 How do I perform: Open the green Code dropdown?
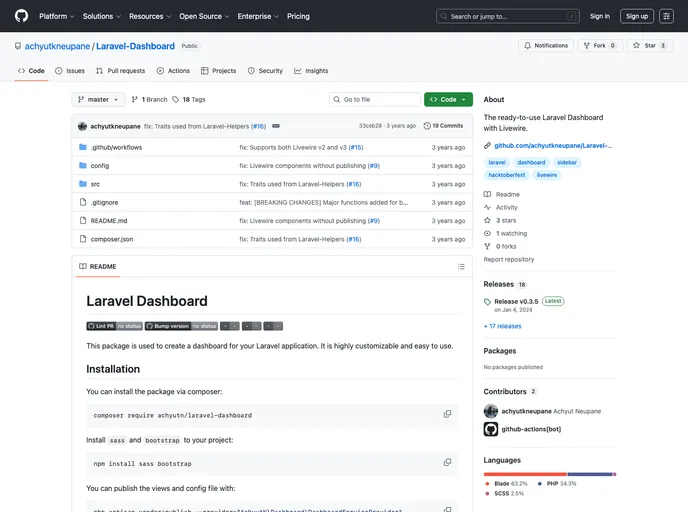pos(448,100)
